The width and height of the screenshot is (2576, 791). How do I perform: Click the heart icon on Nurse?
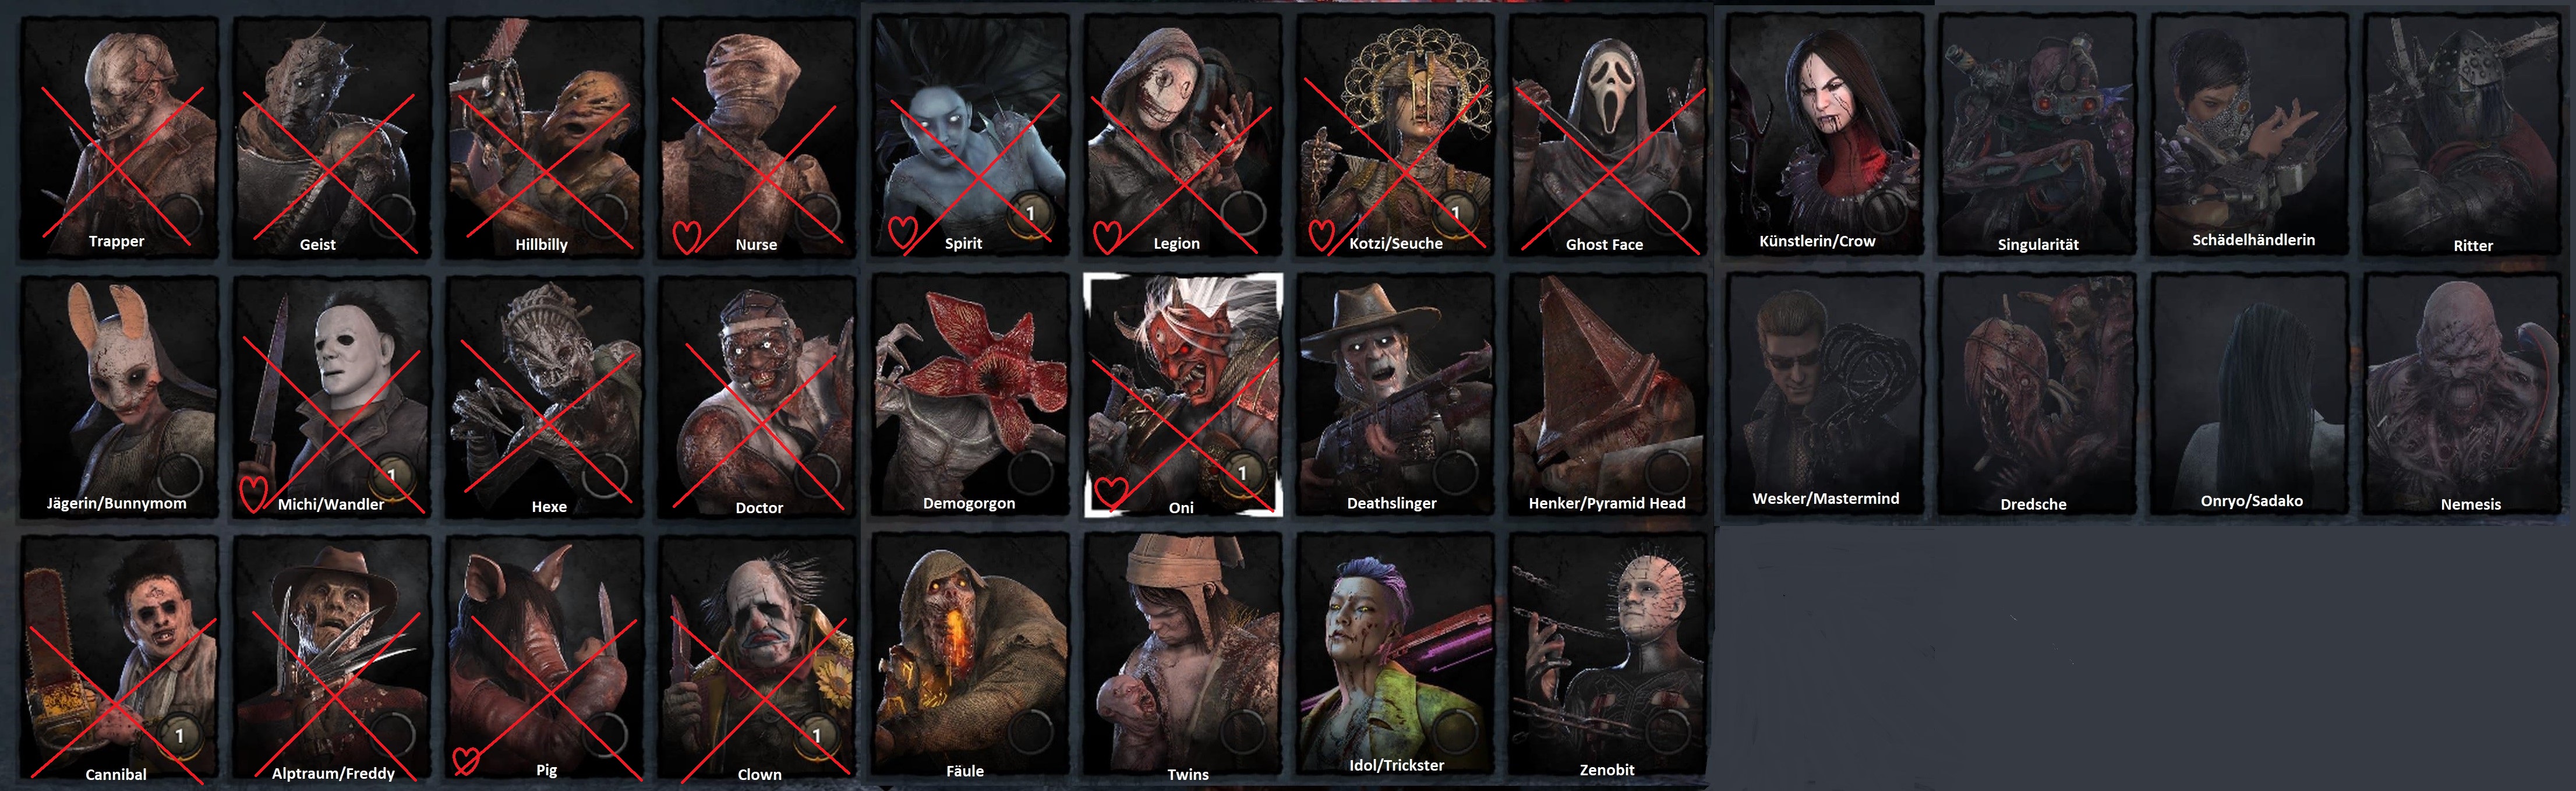point(686,236)
